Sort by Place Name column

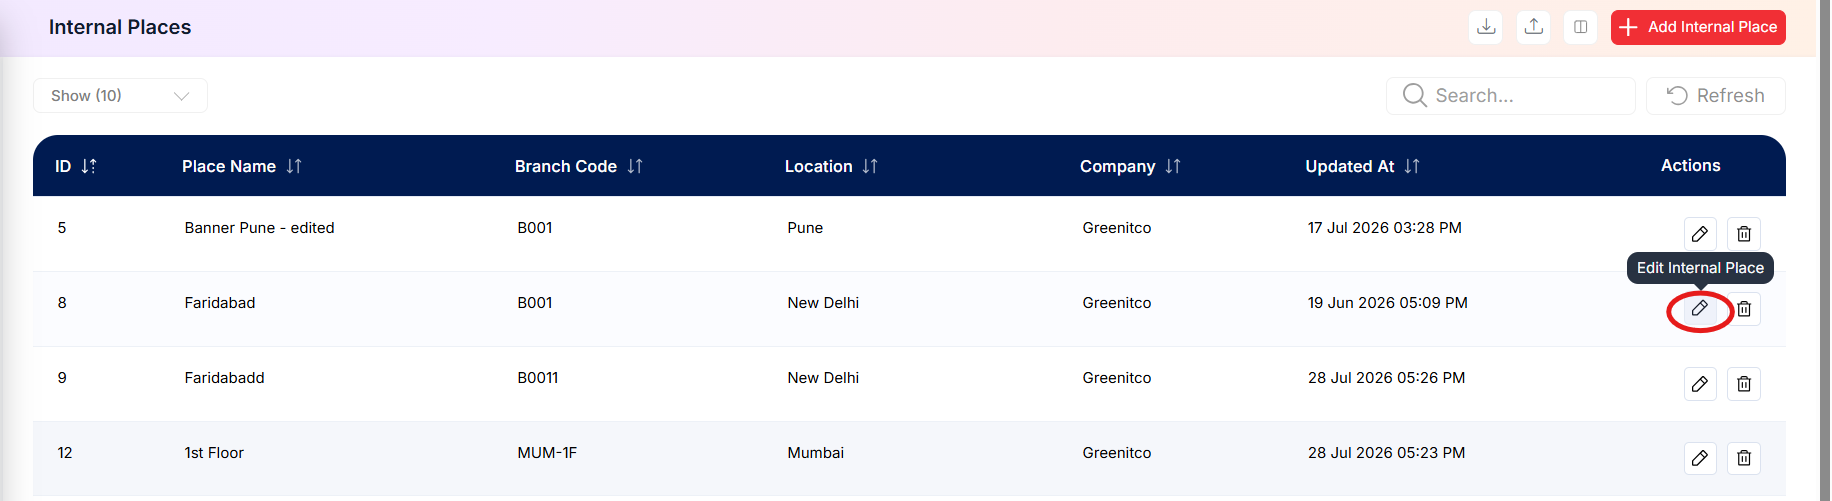pyautogui.click(x=242, y=166)
